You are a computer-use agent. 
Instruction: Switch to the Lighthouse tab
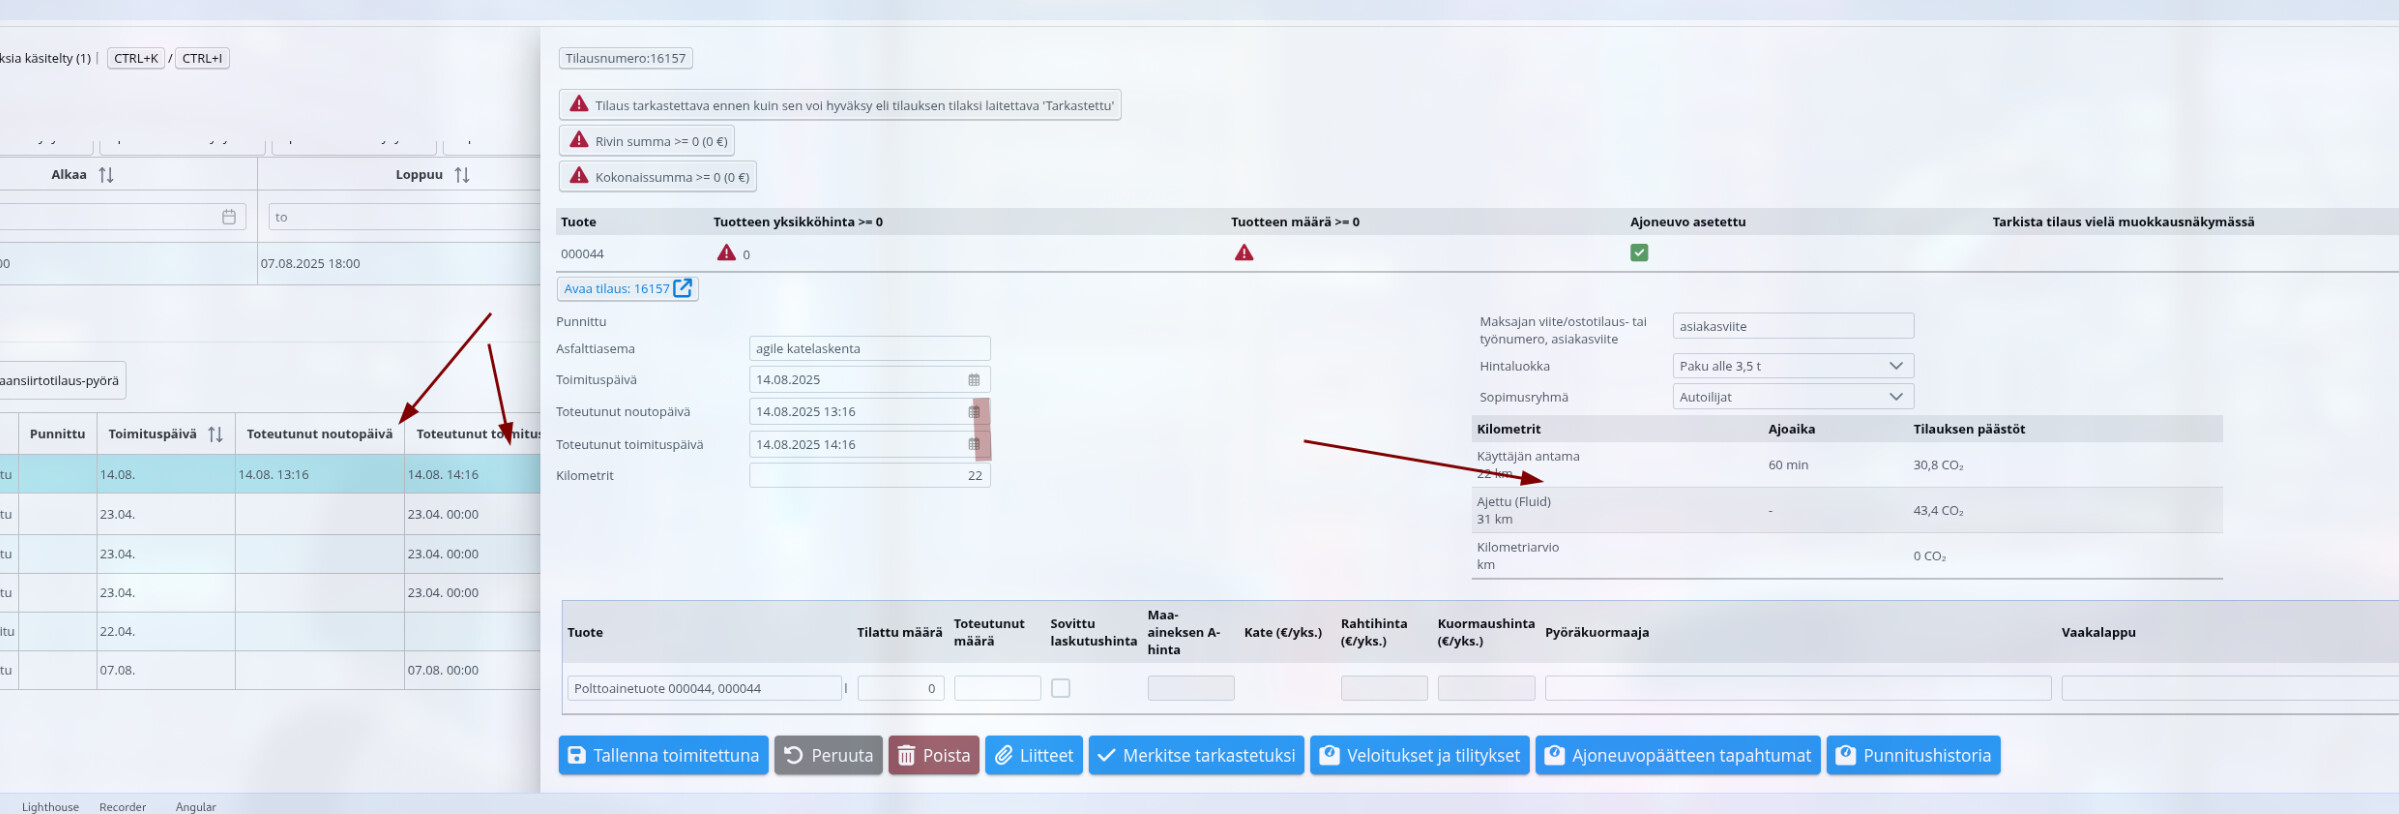(50, 807)
